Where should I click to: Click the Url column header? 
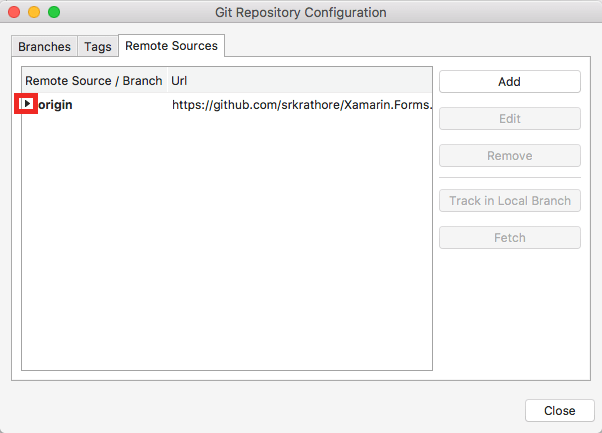pyautogui.click(x=300, y=80)
